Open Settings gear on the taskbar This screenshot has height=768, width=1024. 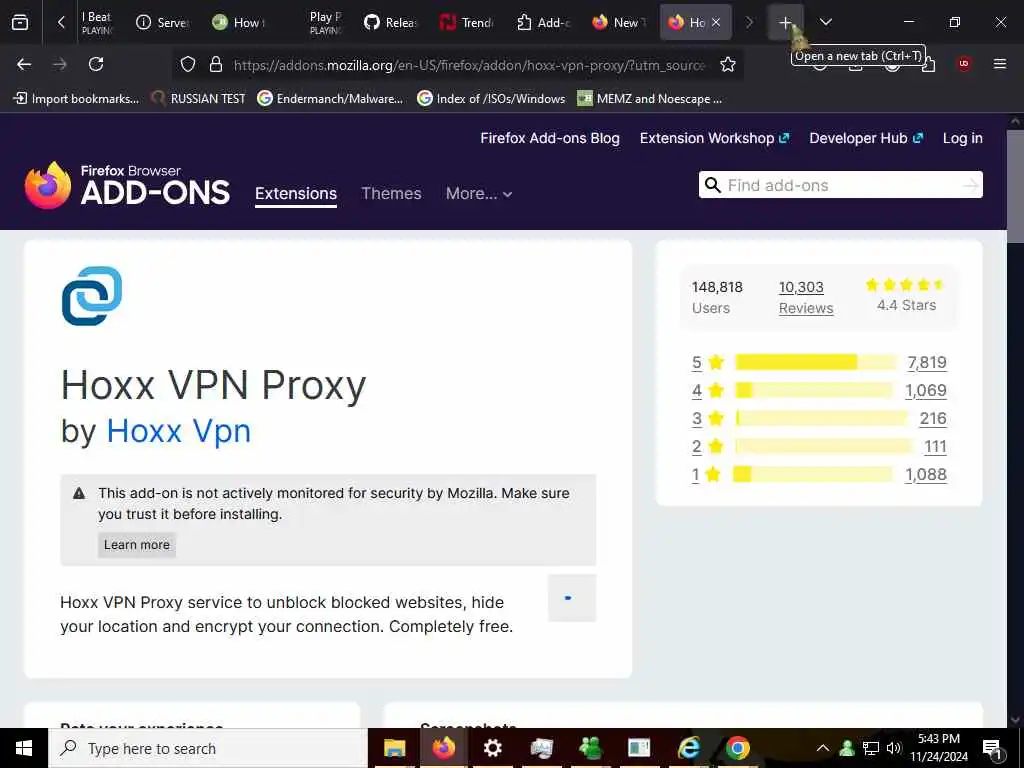[492, 748]
